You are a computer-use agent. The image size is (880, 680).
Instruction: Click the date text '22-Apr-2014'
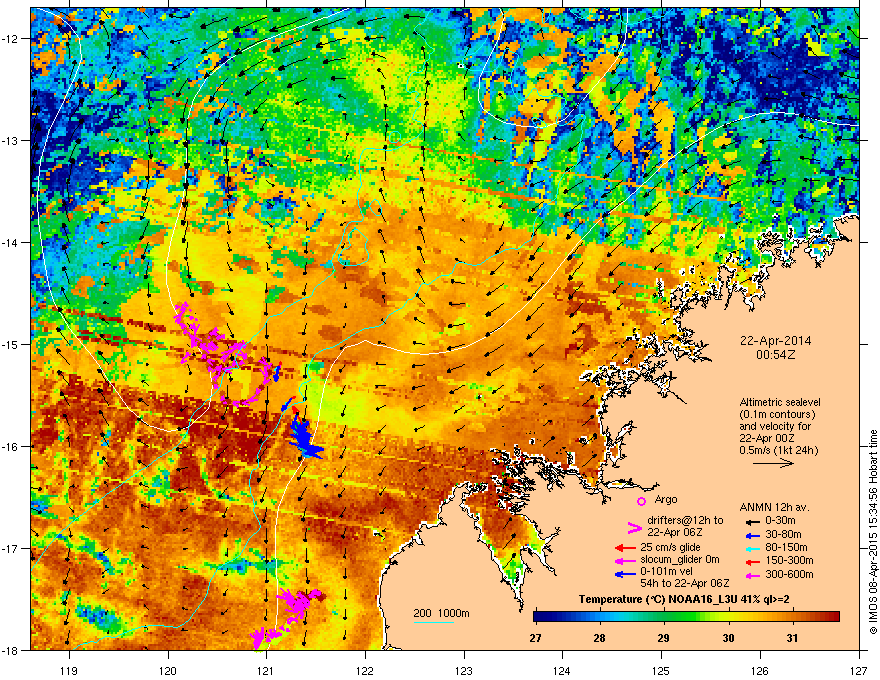point(775,341)
